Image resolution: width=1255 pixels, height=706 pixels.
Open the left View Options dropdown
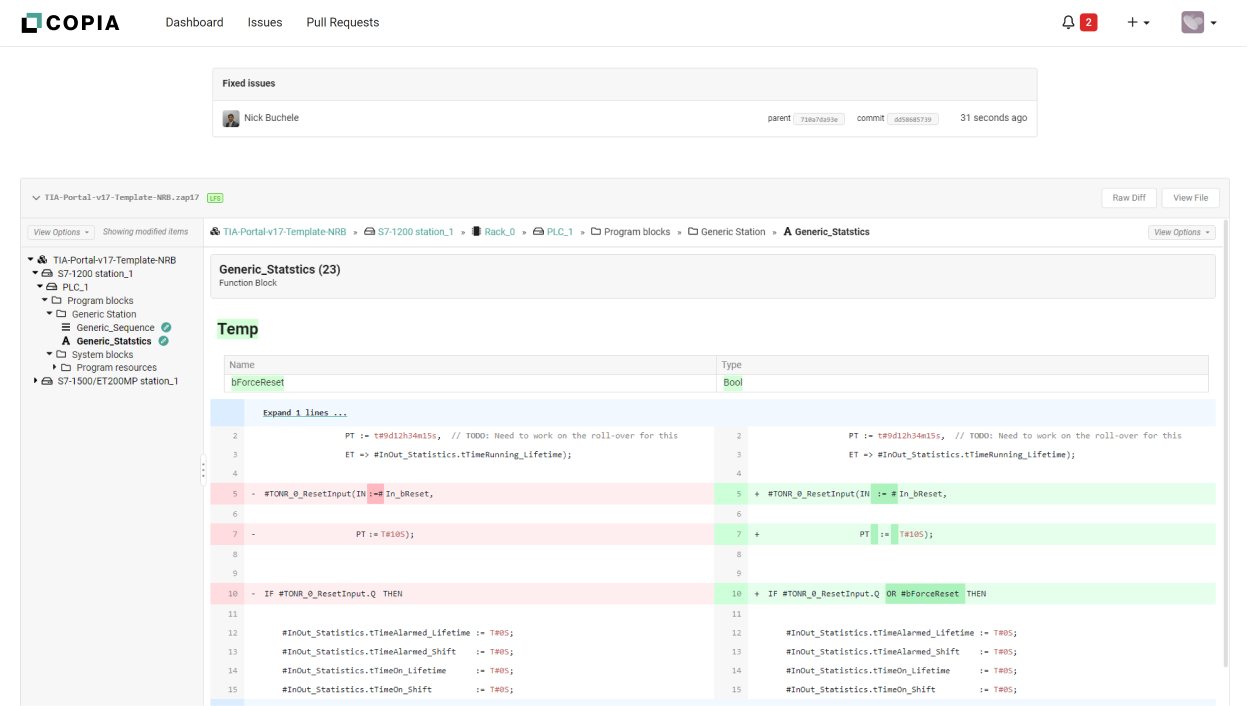tap(61, 232)
